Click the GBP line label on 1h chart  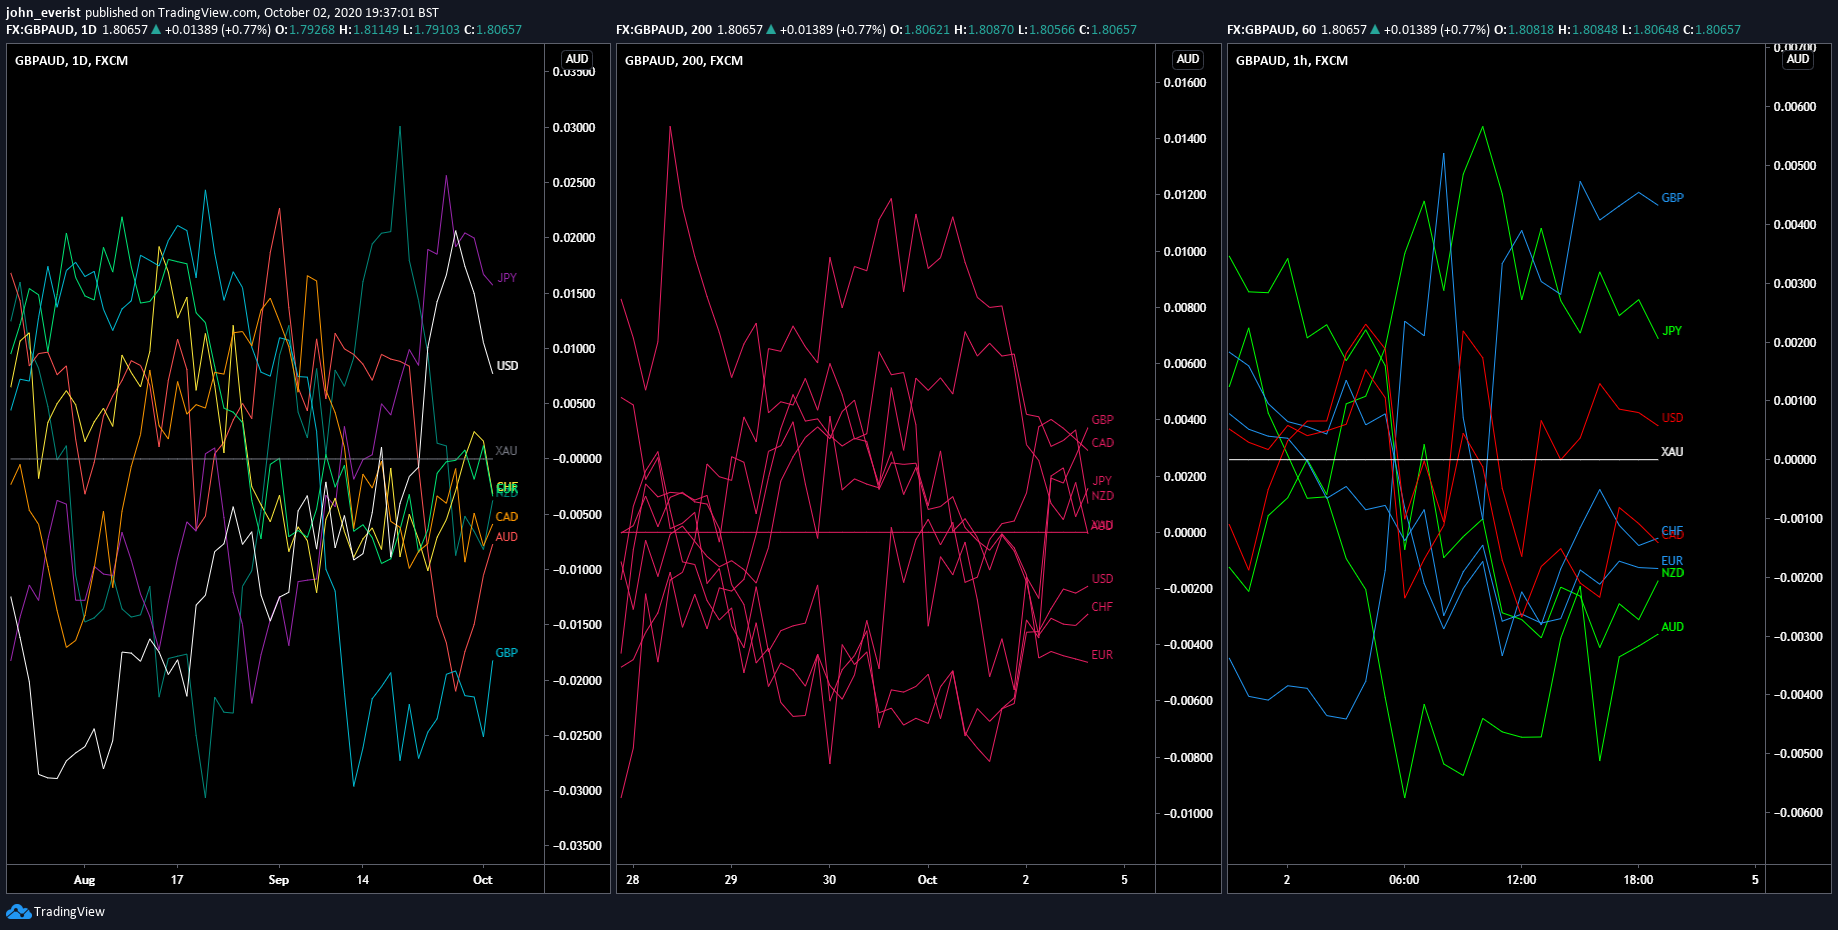pyautogui.click(x=1672, y=198)
